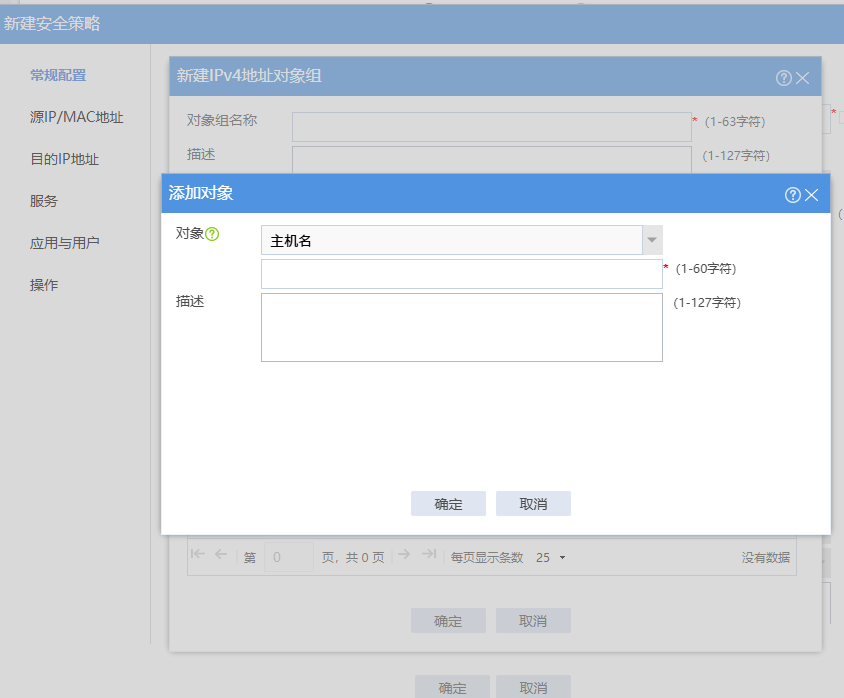844x698 pixels.
Task: Open the 应用与用户 section
Action: [x=64, y=243]
